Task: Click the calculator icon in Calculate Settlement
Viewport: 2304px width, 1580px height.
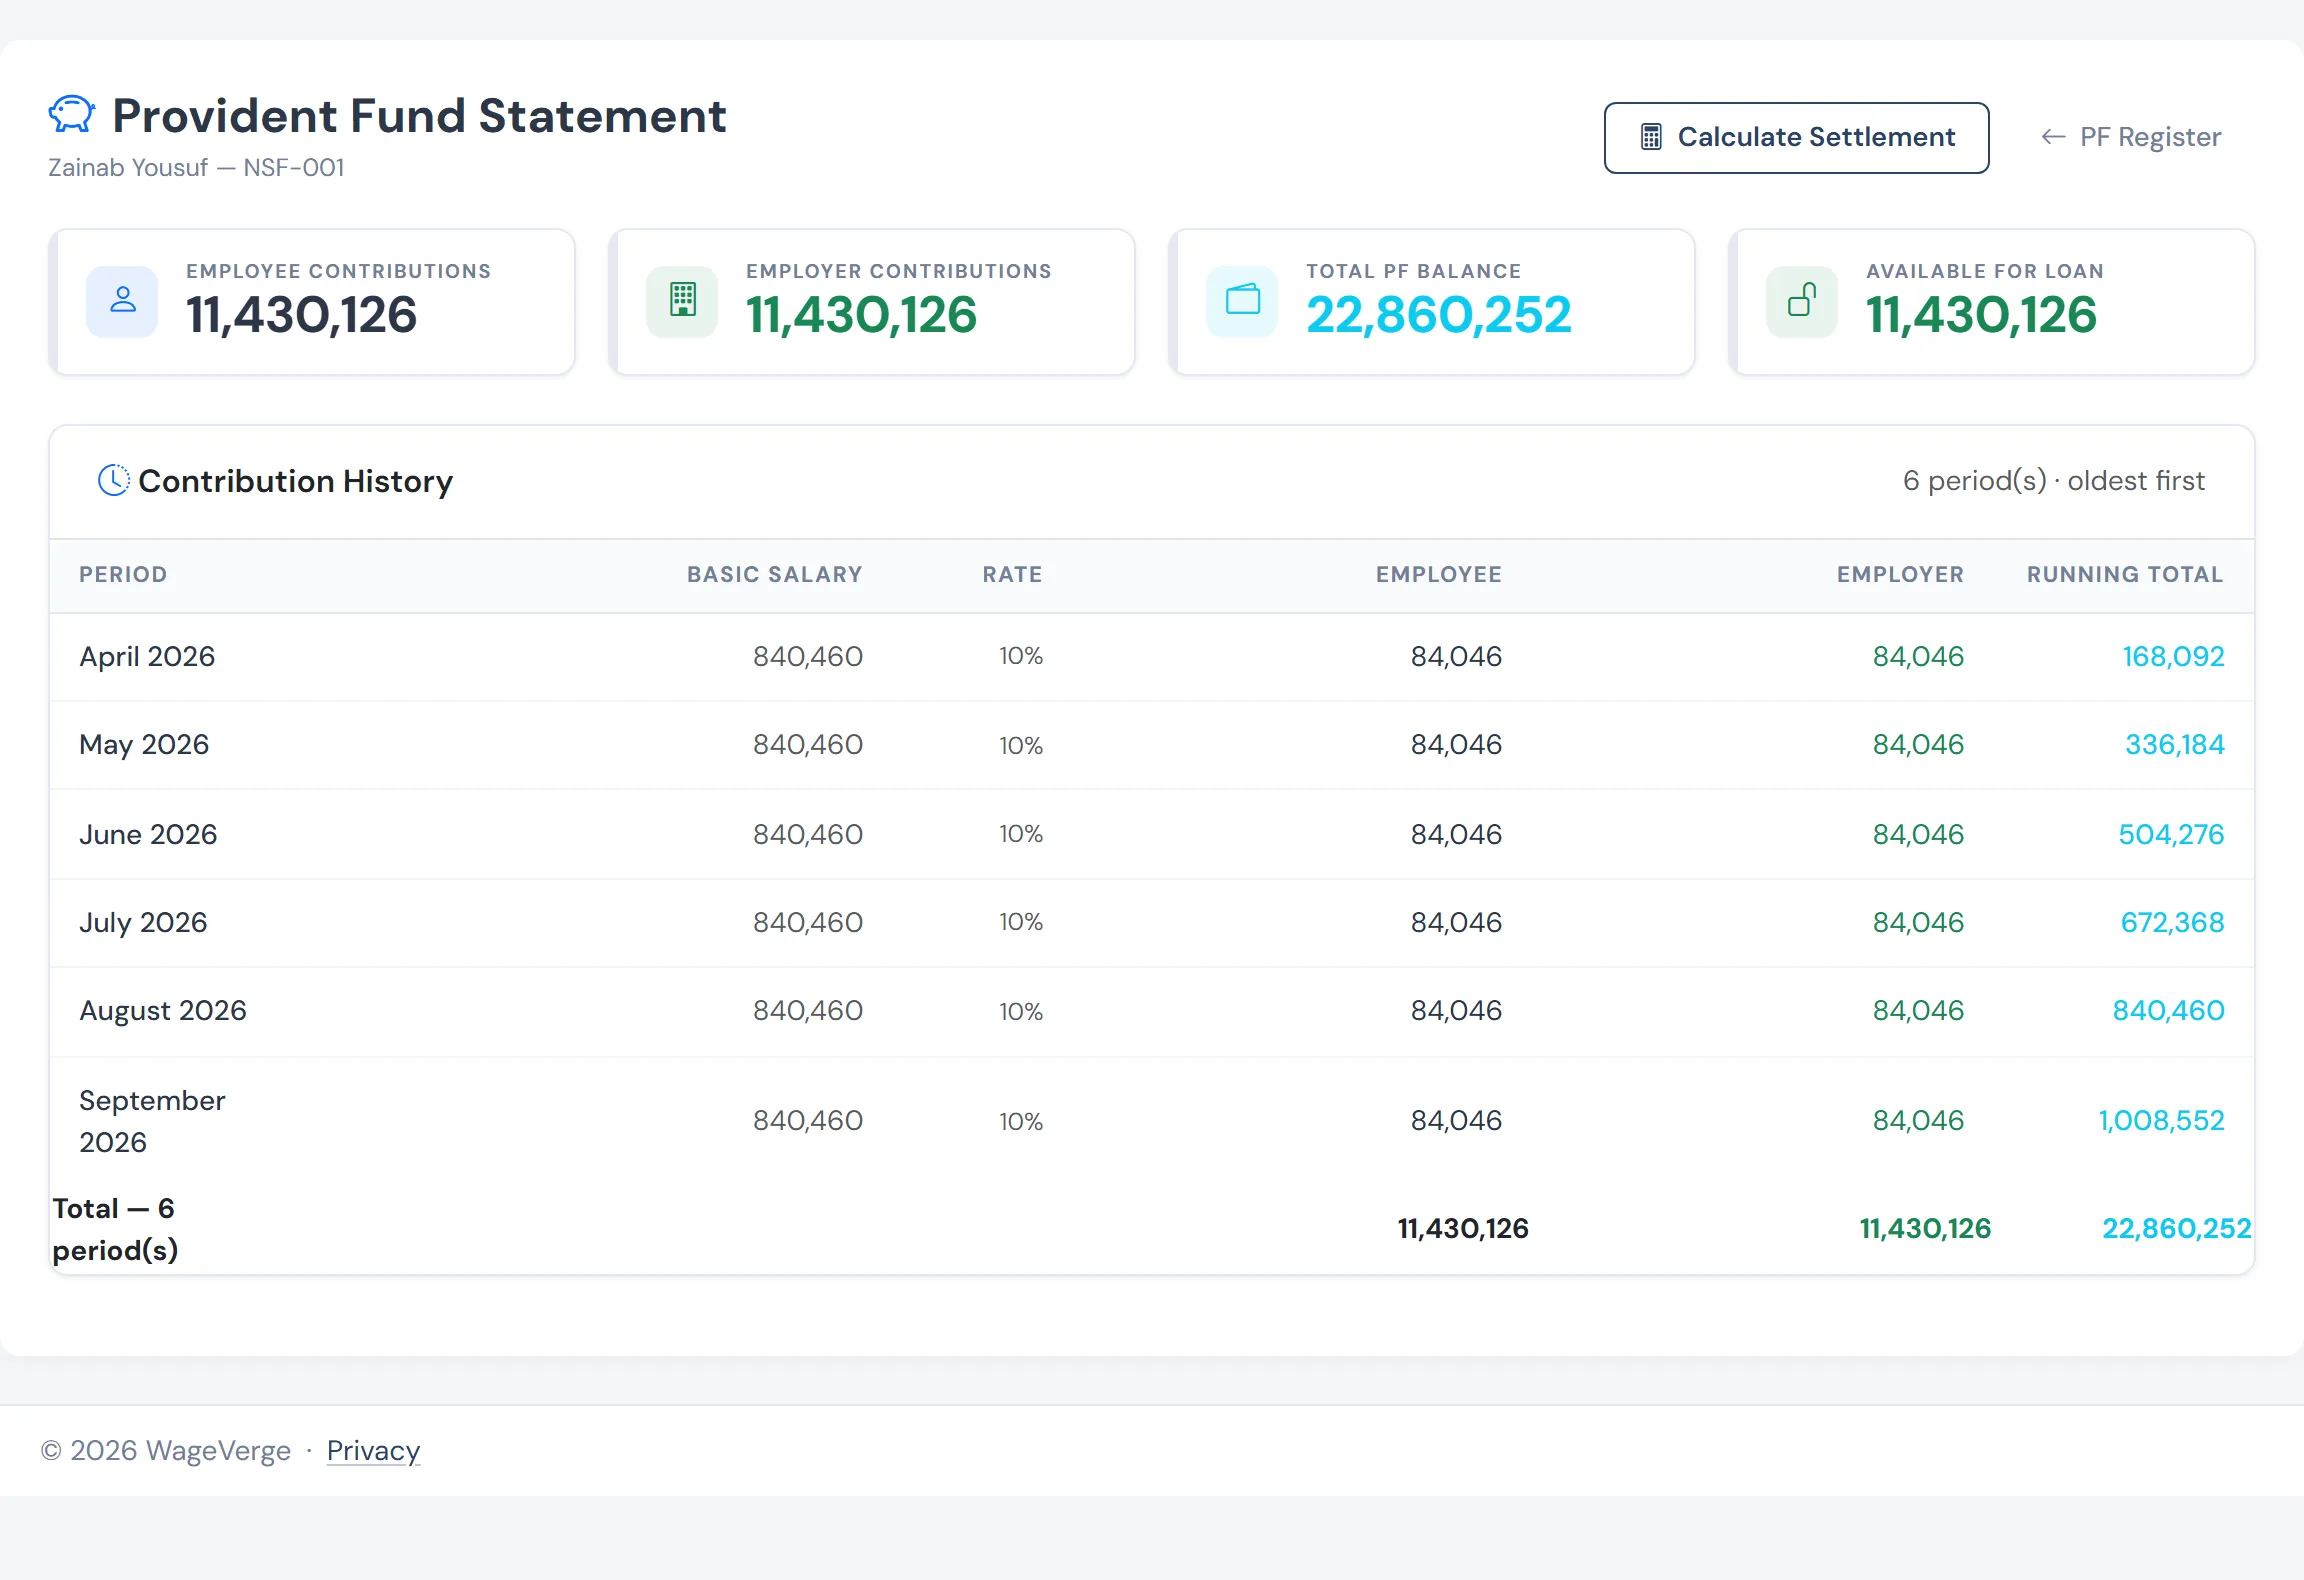Action: click(x=1651, y=137)
